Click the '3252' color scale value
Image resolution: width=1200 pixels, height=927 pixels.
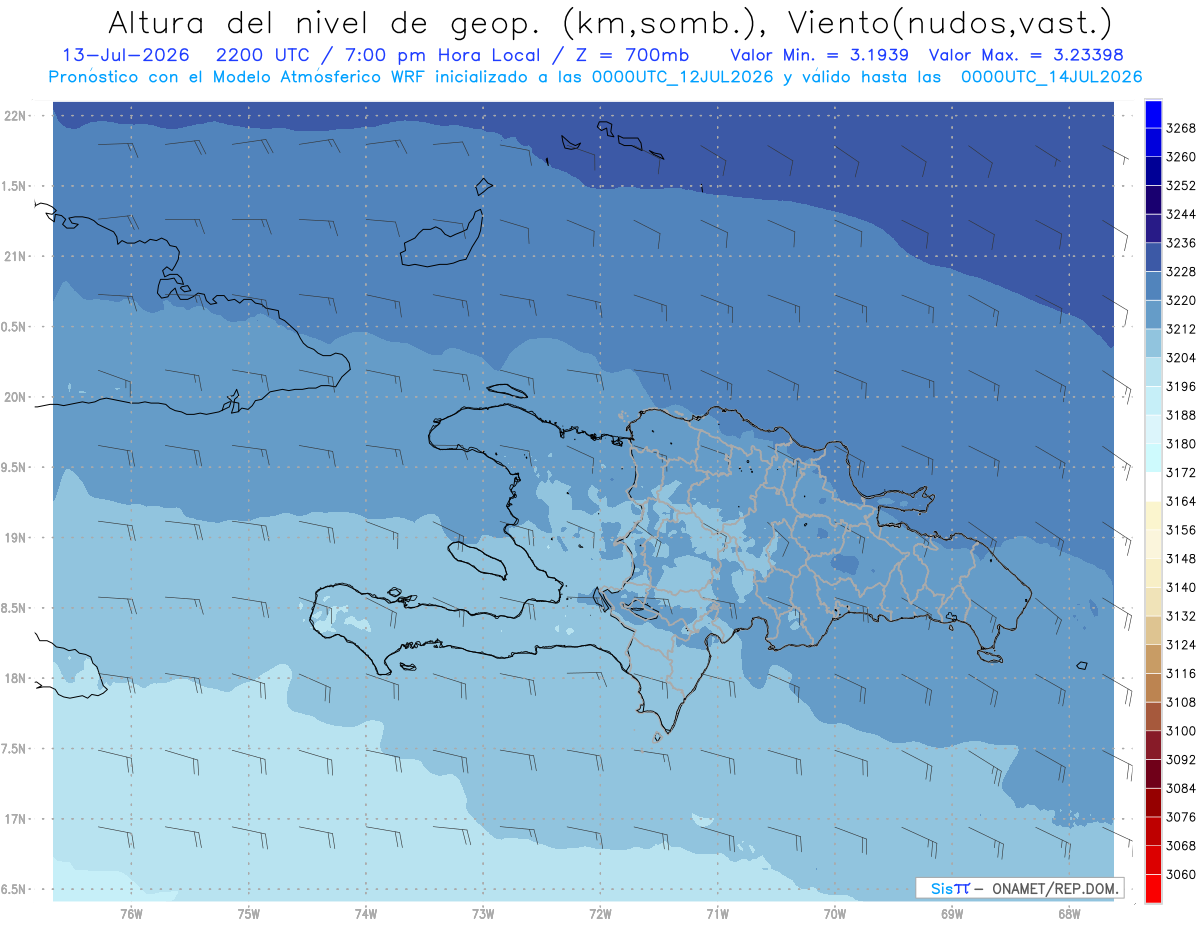[1181, 185]
